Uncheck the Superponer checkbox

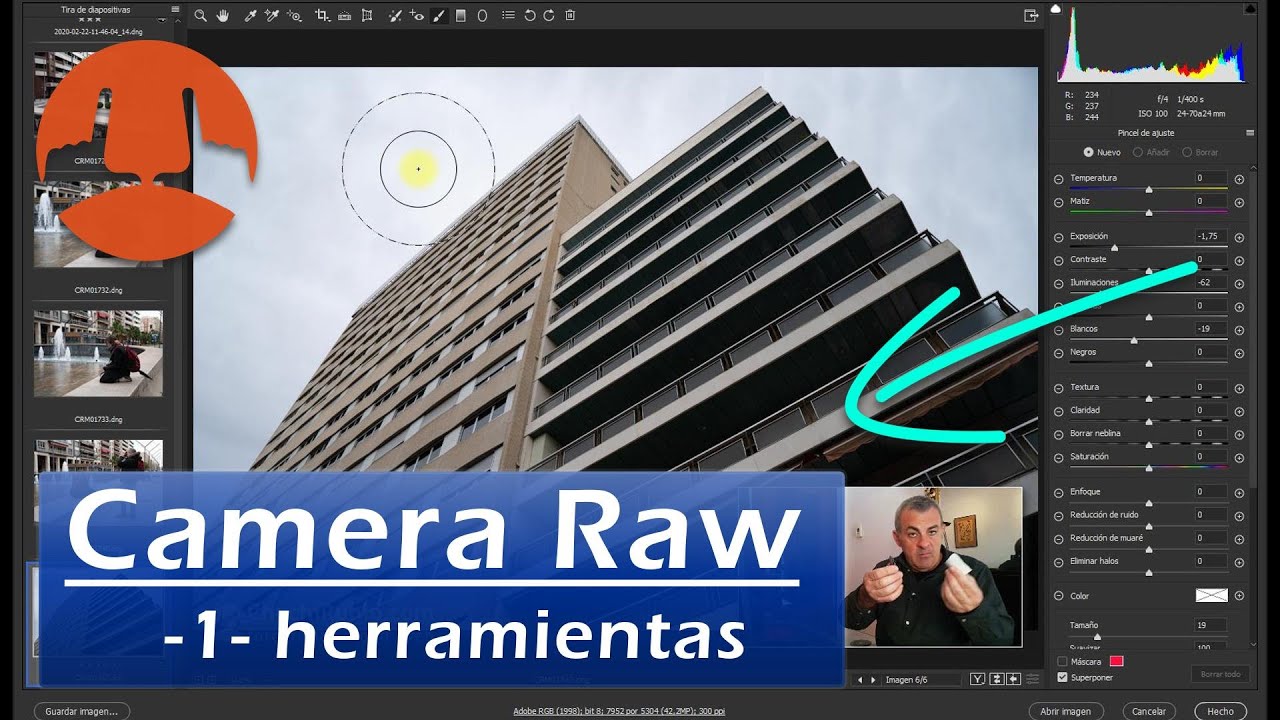1062,677
